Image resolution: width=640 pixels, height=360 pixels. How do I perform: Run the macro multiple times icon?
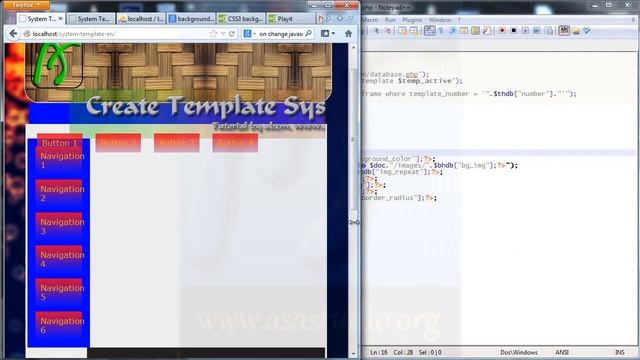(x=537, y=31)
